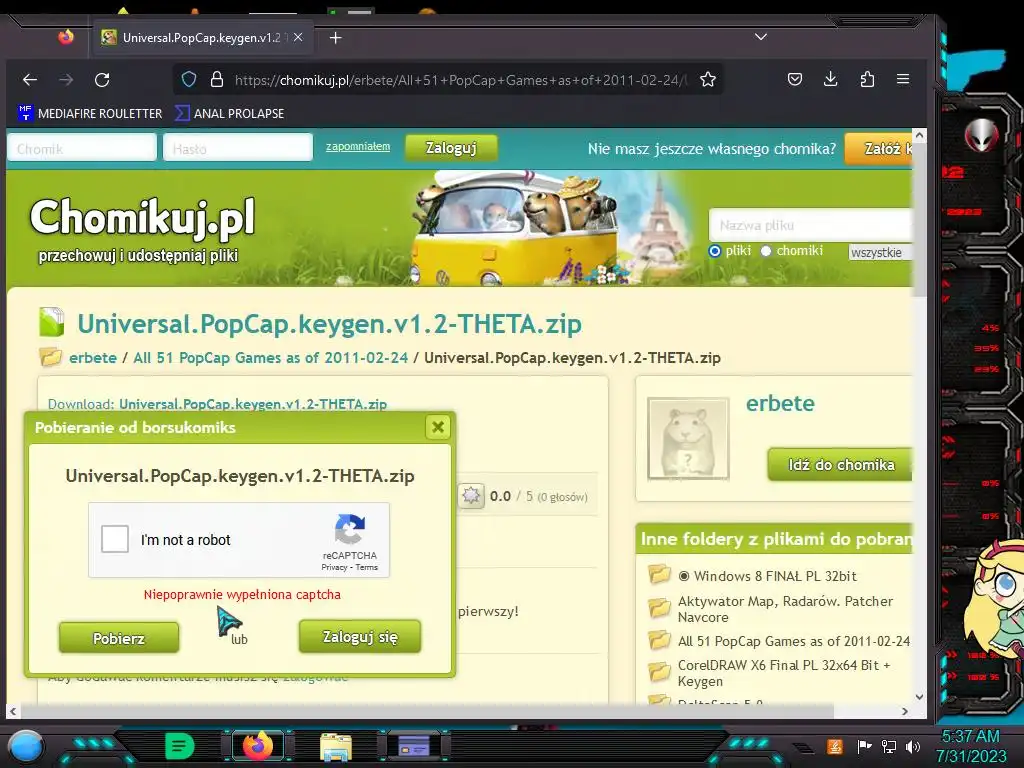Screen dimensions: 1024x768
Task: Save page to Pocket
Action: (795, 80)
